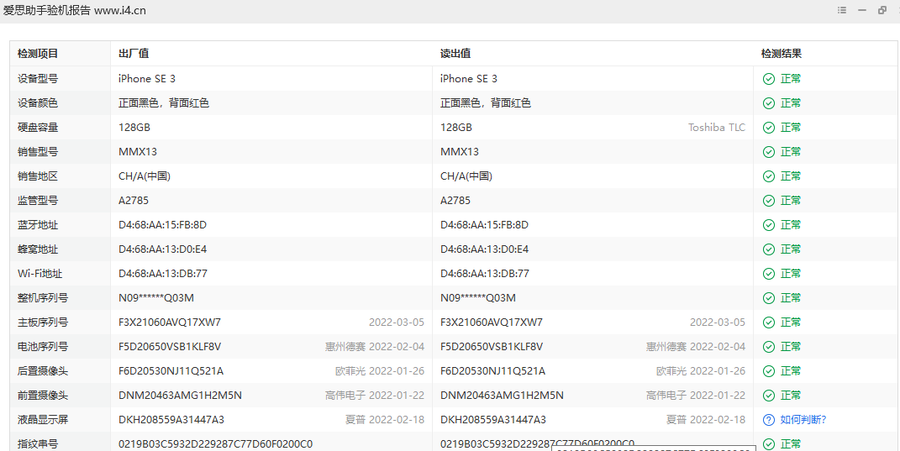The image size is (900, 451).
Task: Click factory 惠州德赛 2022-02-04 annotation
Action: click(x=375, y=347)
